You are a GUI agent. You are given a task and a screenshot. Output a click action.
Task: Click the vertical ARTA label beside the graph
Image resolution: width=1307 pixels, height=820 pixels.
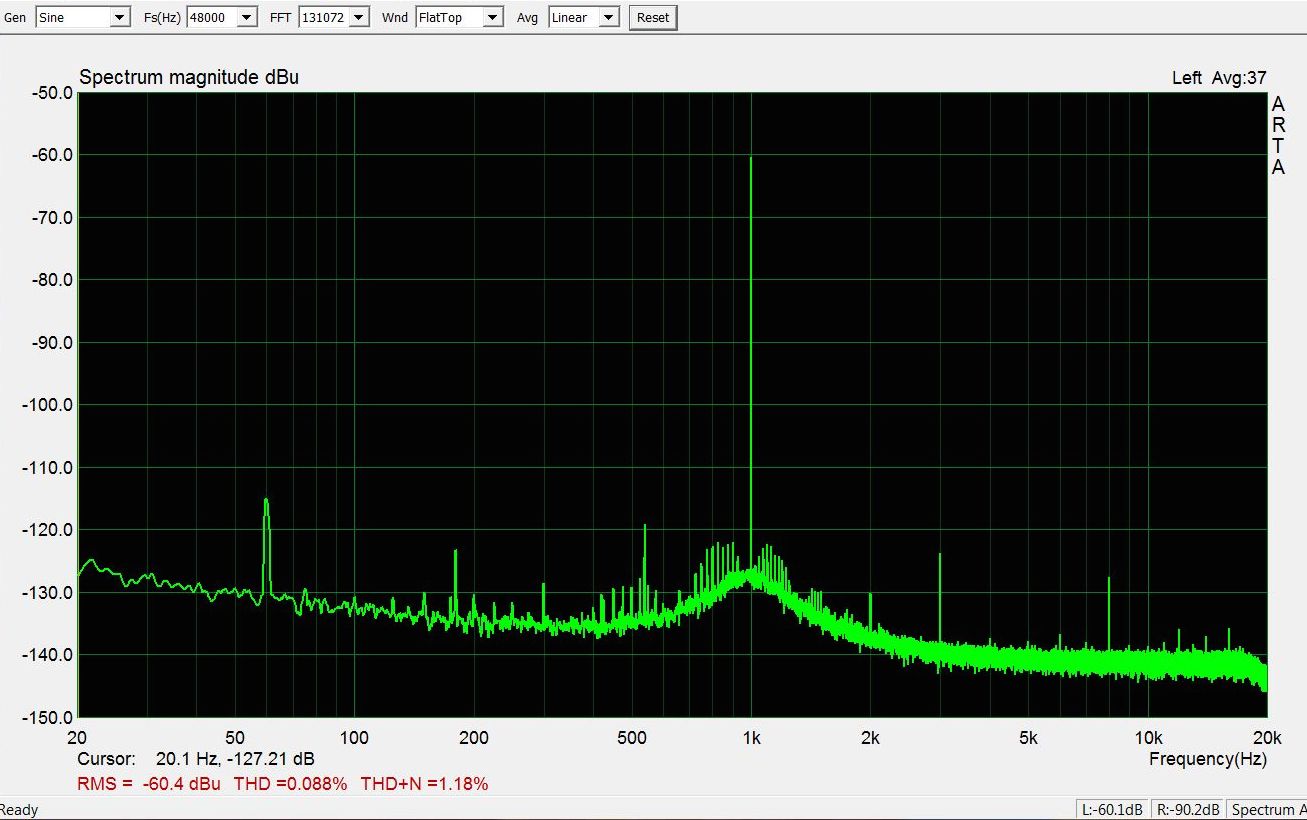point(1278,136)
